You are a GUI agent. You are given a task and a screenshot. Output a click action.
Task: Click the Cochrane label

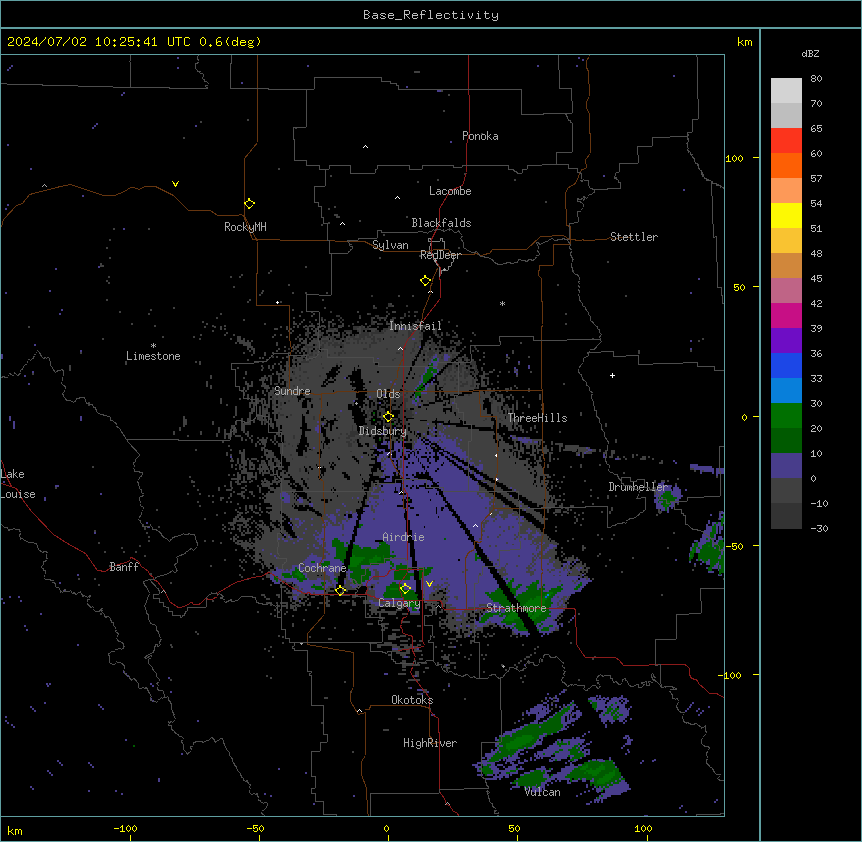(x=322, y=568)
